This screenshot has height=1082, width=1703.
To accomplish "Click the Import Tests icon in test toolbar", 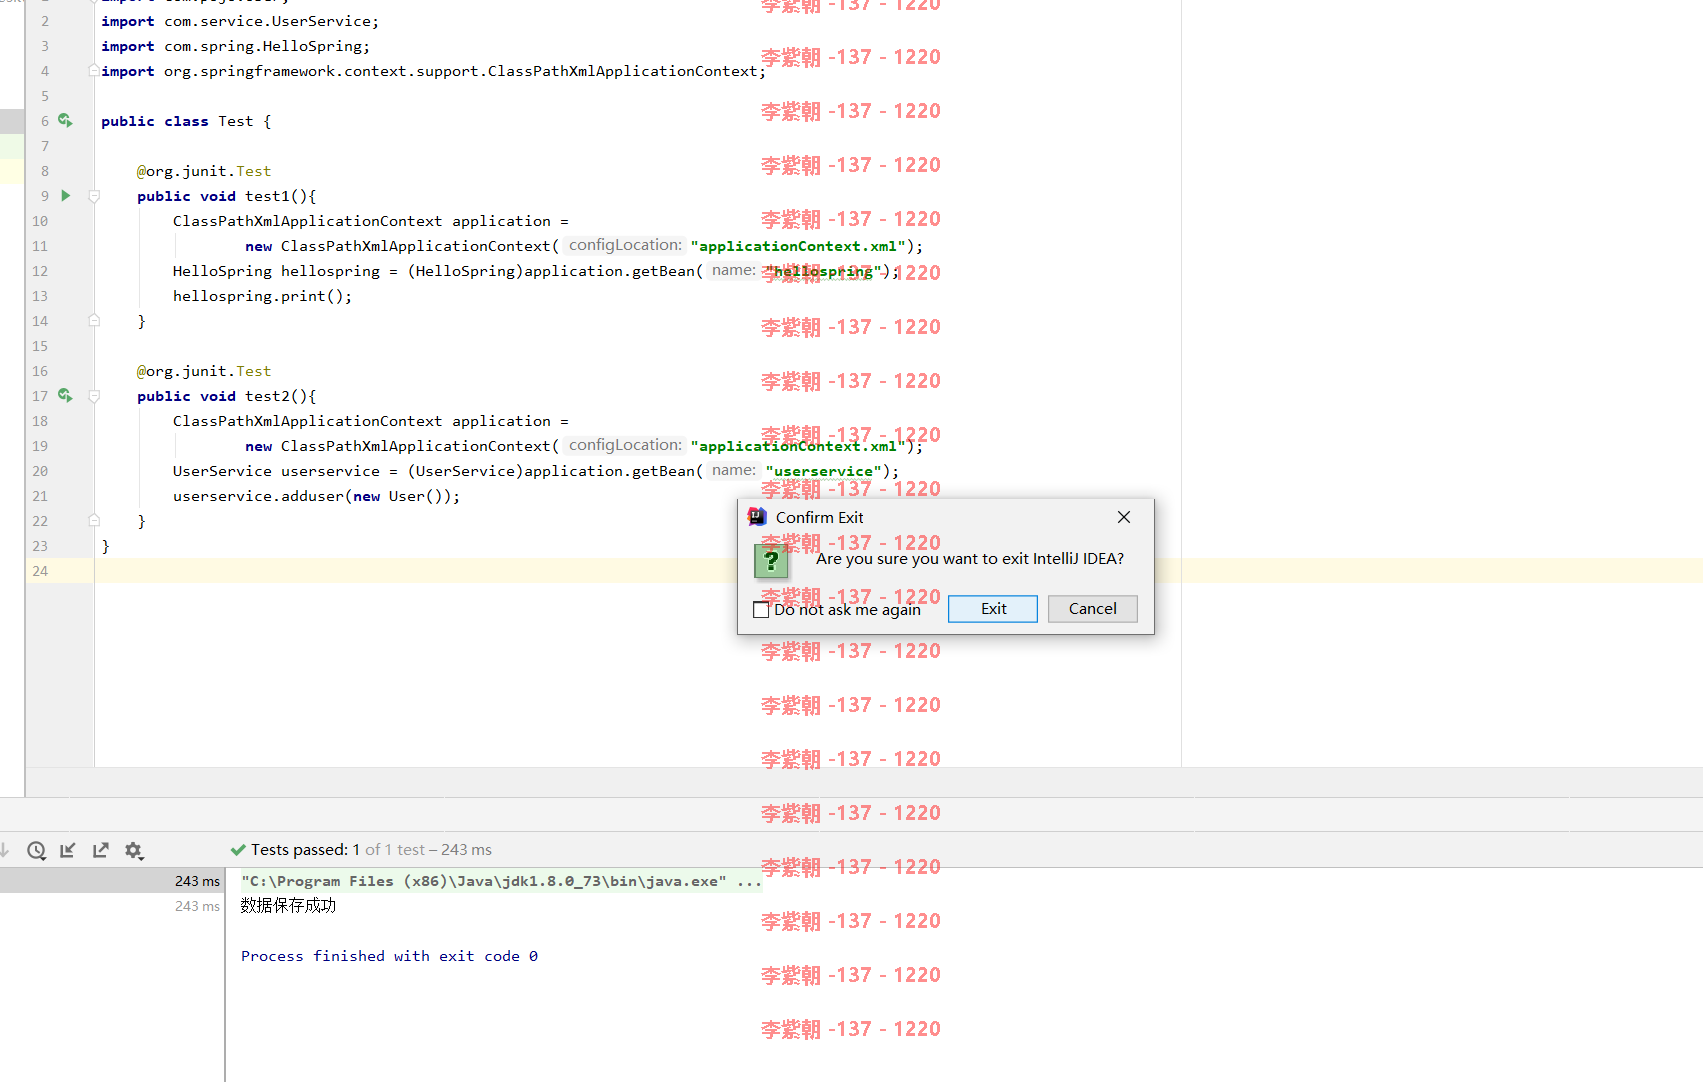I will tap(68, 850).
